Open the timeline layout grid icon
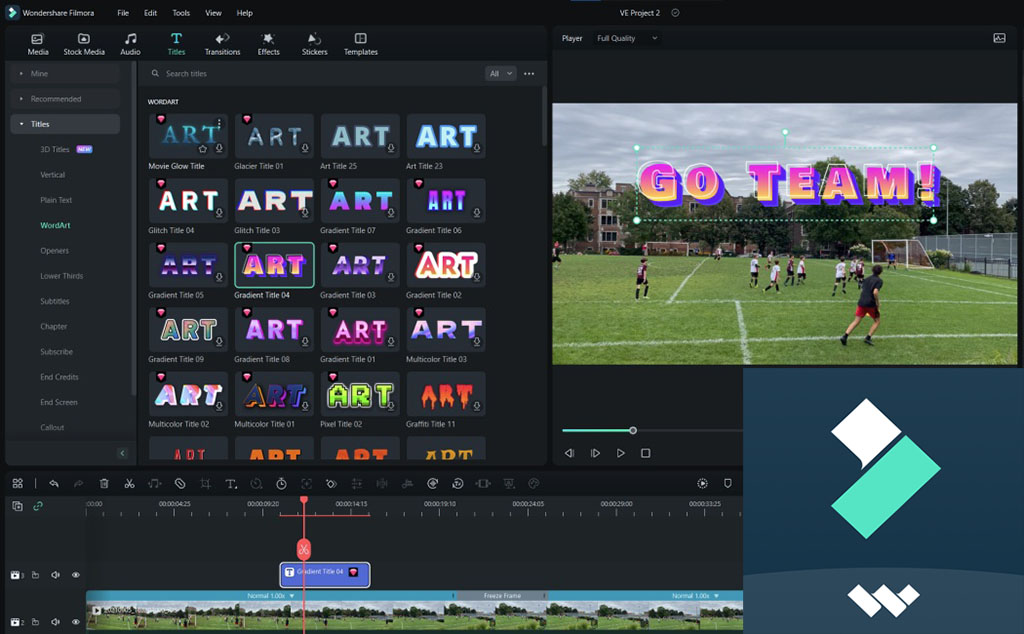This screenshot has height=634, width=1024. click(x=18, y=483)
